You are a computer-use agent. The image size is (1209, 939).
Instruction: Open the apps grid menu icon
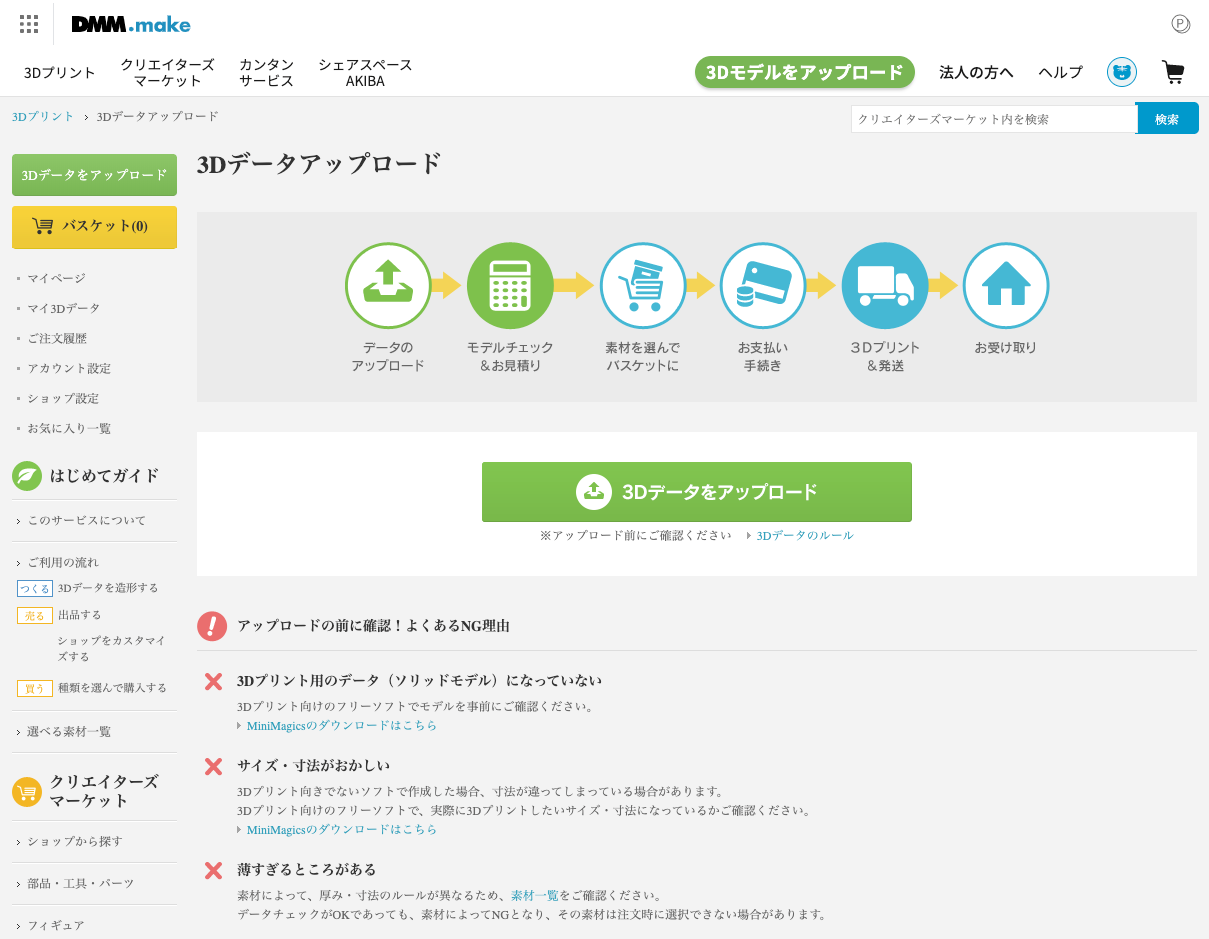(x=29, y=24)
